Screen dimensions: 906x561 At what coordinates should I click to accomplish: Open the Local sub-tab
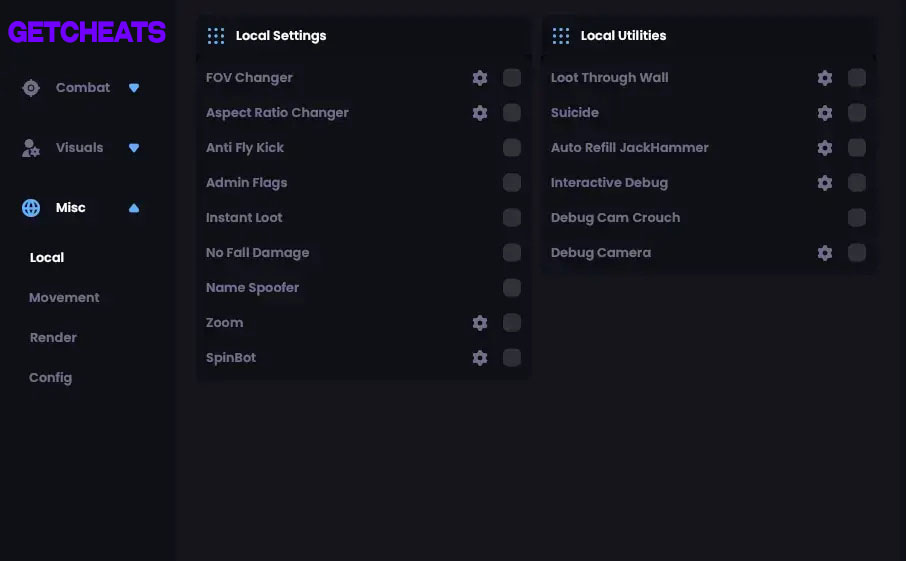tap(47, 258)
